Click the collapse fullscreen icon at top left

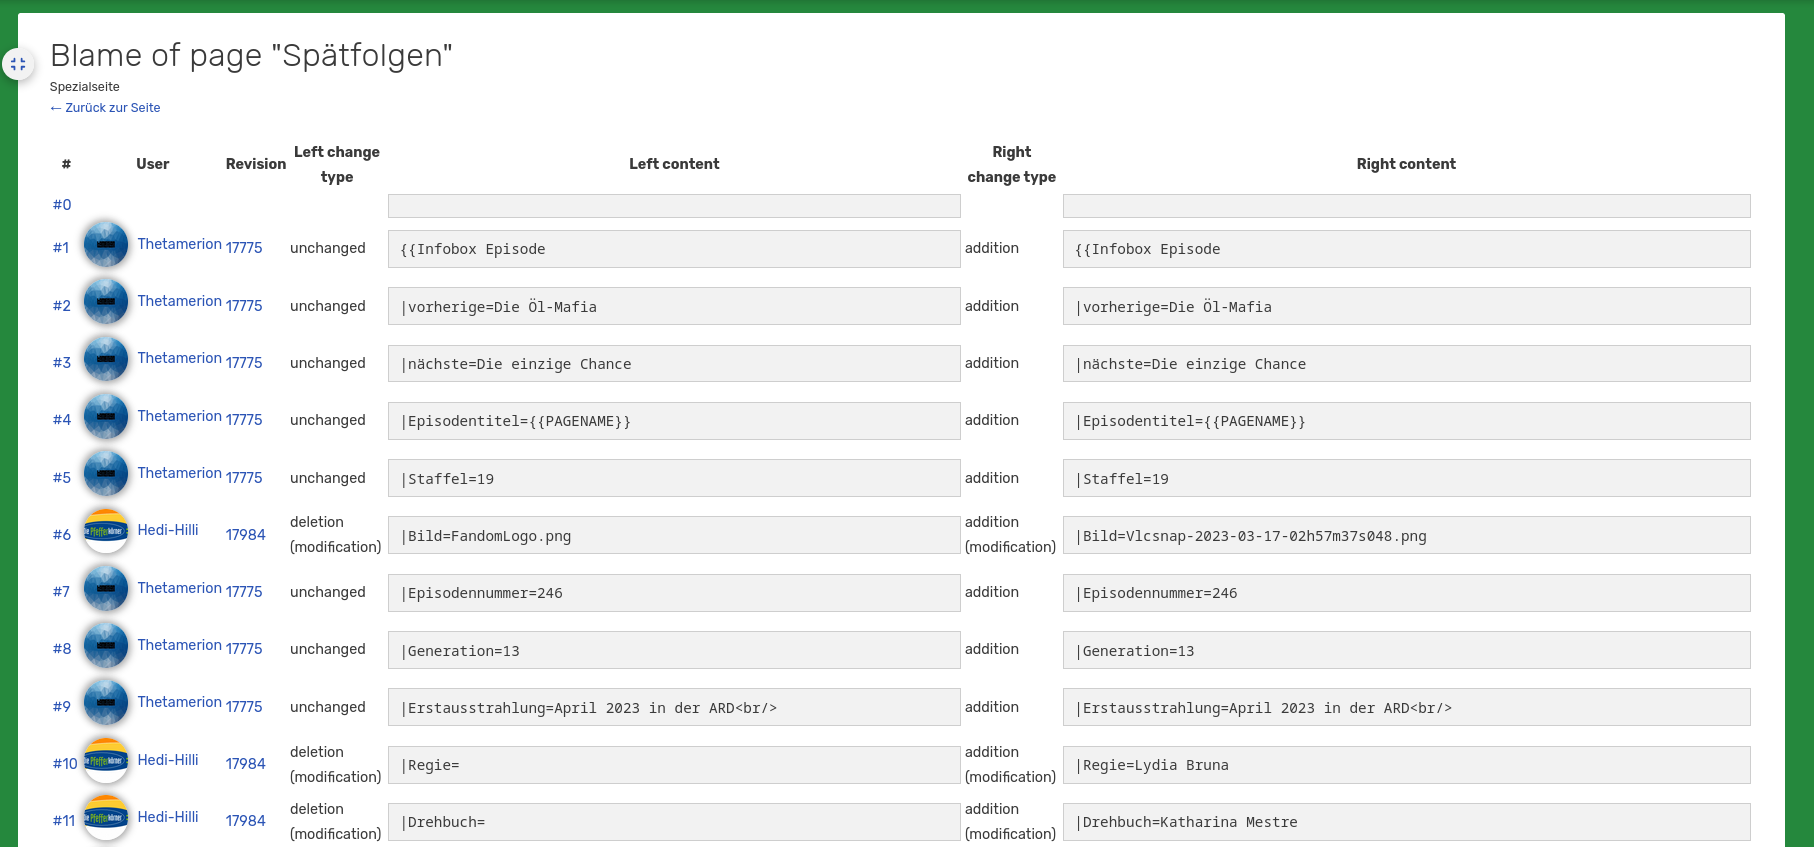18,64
